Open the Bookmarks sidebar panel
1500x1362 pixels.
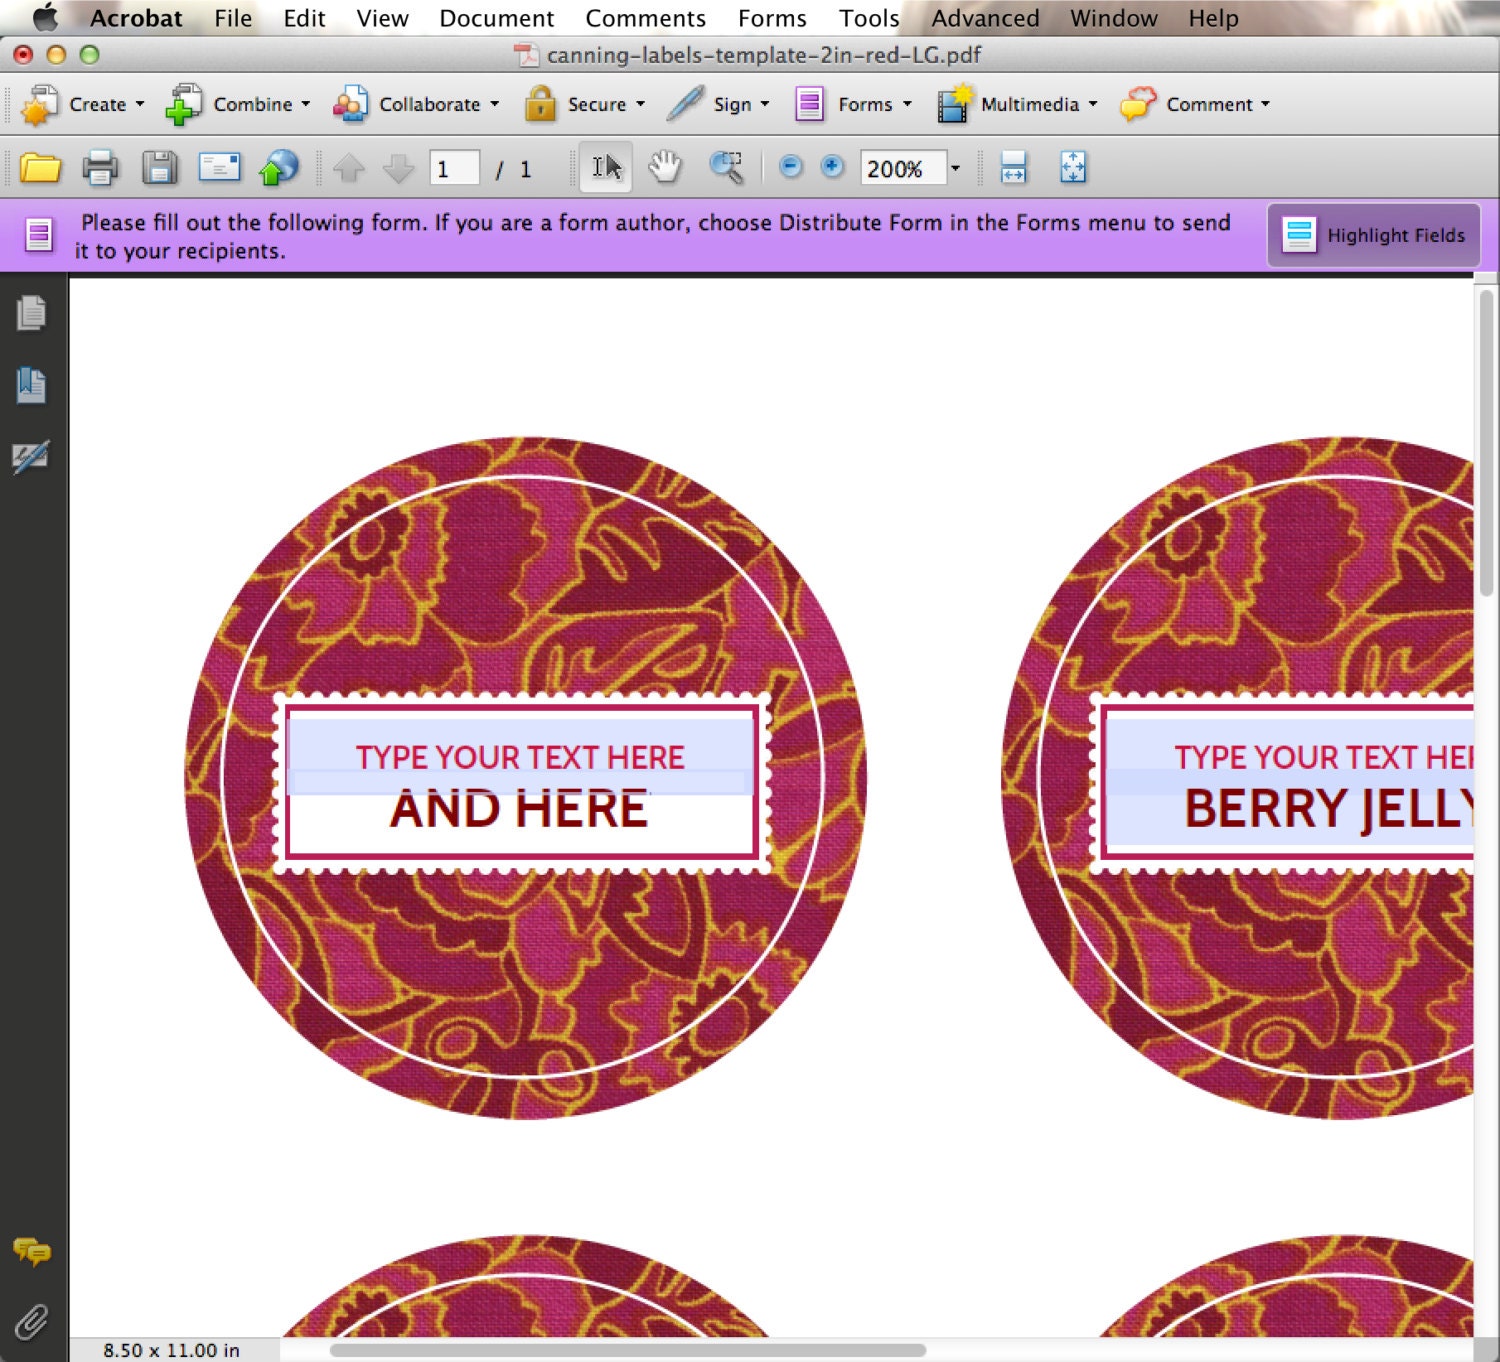pos(31,385)
